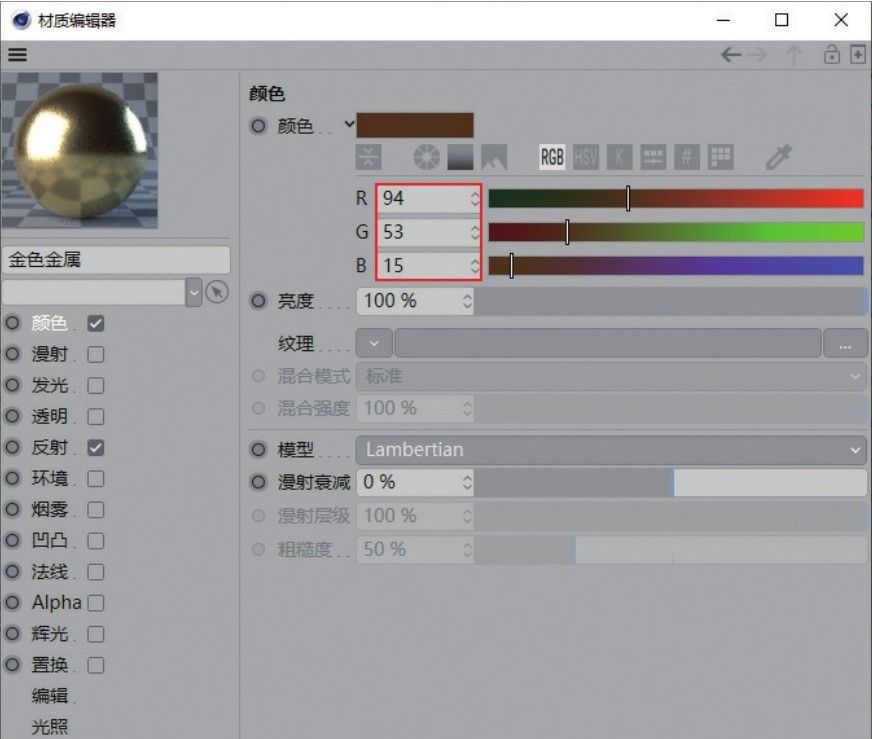872x739 pixels.
Task: Enable the 凹凸 channel checkbox
Action: [x=96, y=540]
